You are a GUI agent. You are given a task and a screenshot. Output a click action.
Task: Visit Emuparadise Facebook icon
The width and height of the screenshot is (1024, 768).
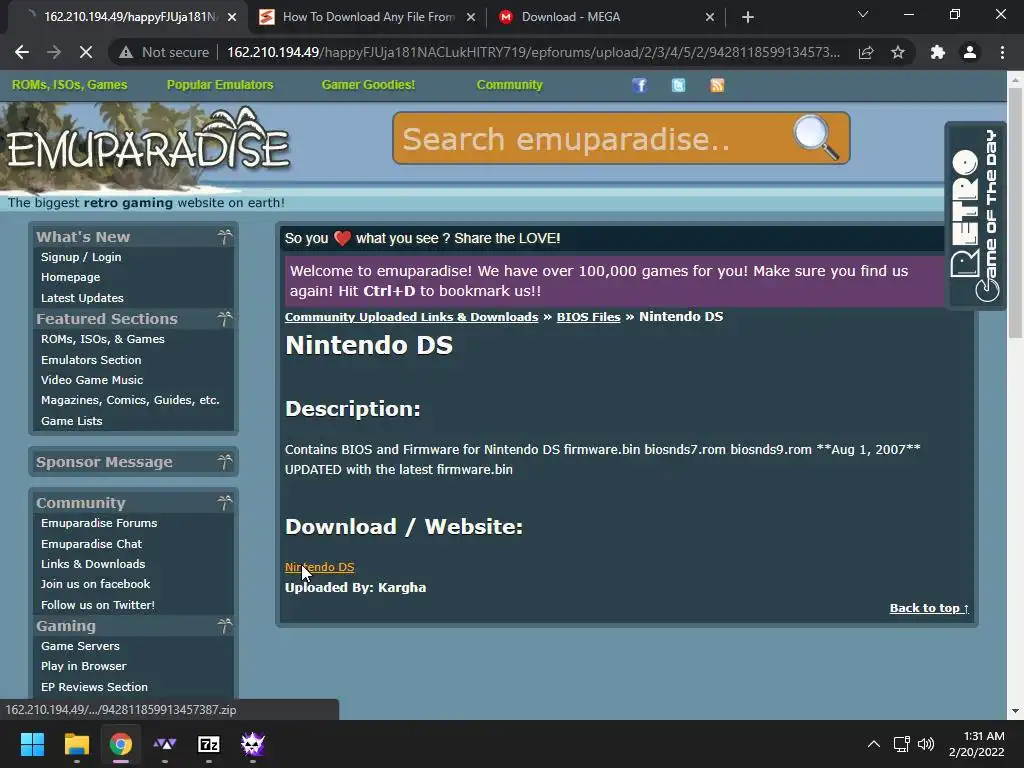coord(639,85)
